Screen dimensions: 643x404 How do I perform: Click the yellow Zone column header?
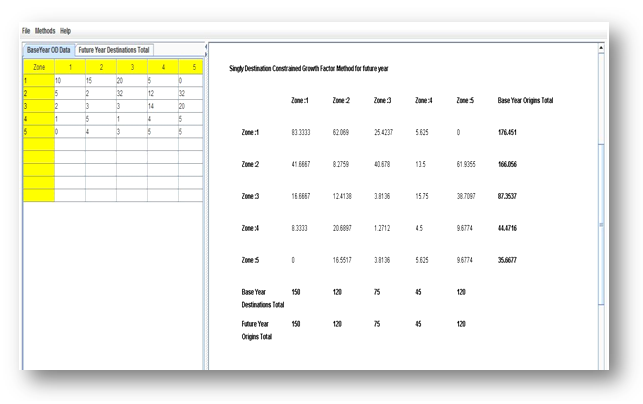pyautogui.click(x=37, y=67)
